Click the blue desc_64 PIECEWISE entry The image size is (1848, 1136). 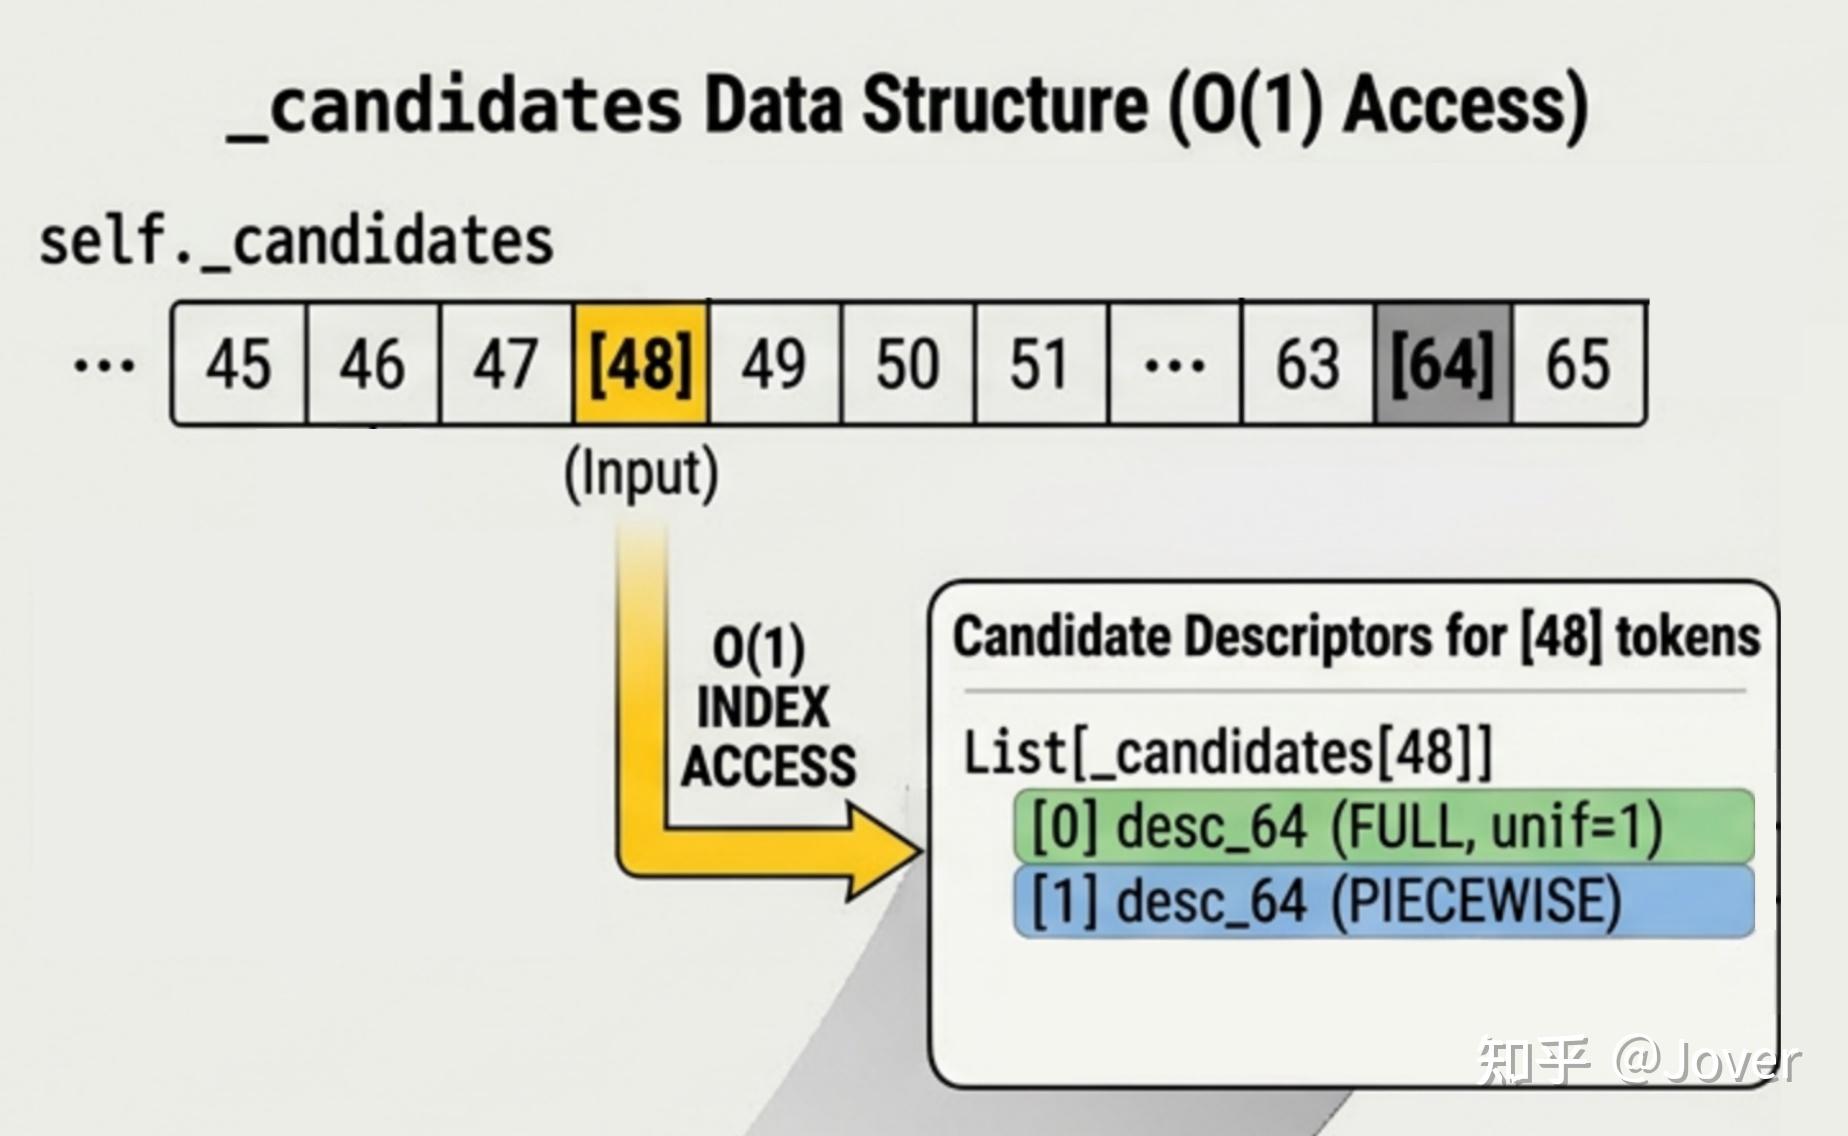(1384, 901)
